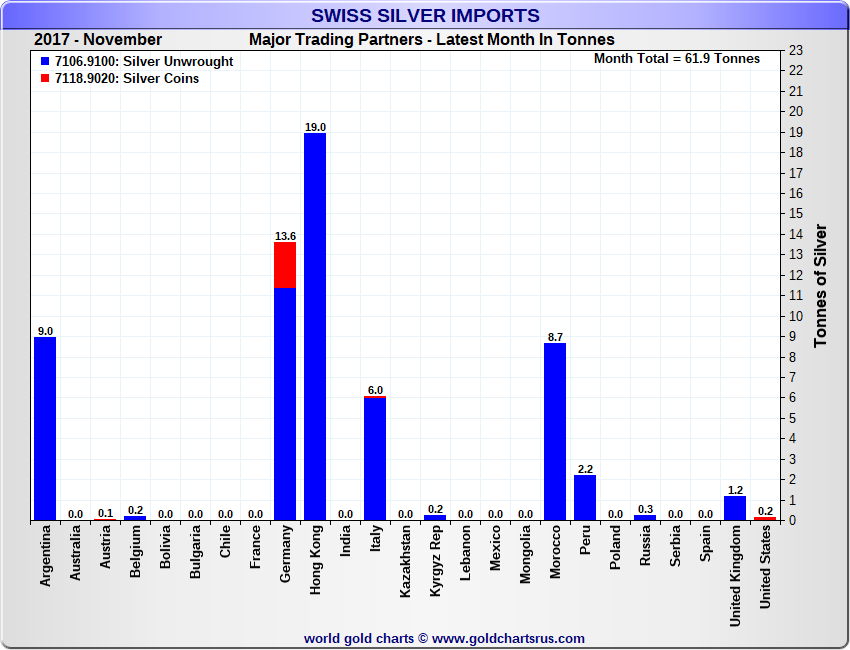Click the blue segment of Germany's bar
Screen dimensions: 850x650
point(285,403)
